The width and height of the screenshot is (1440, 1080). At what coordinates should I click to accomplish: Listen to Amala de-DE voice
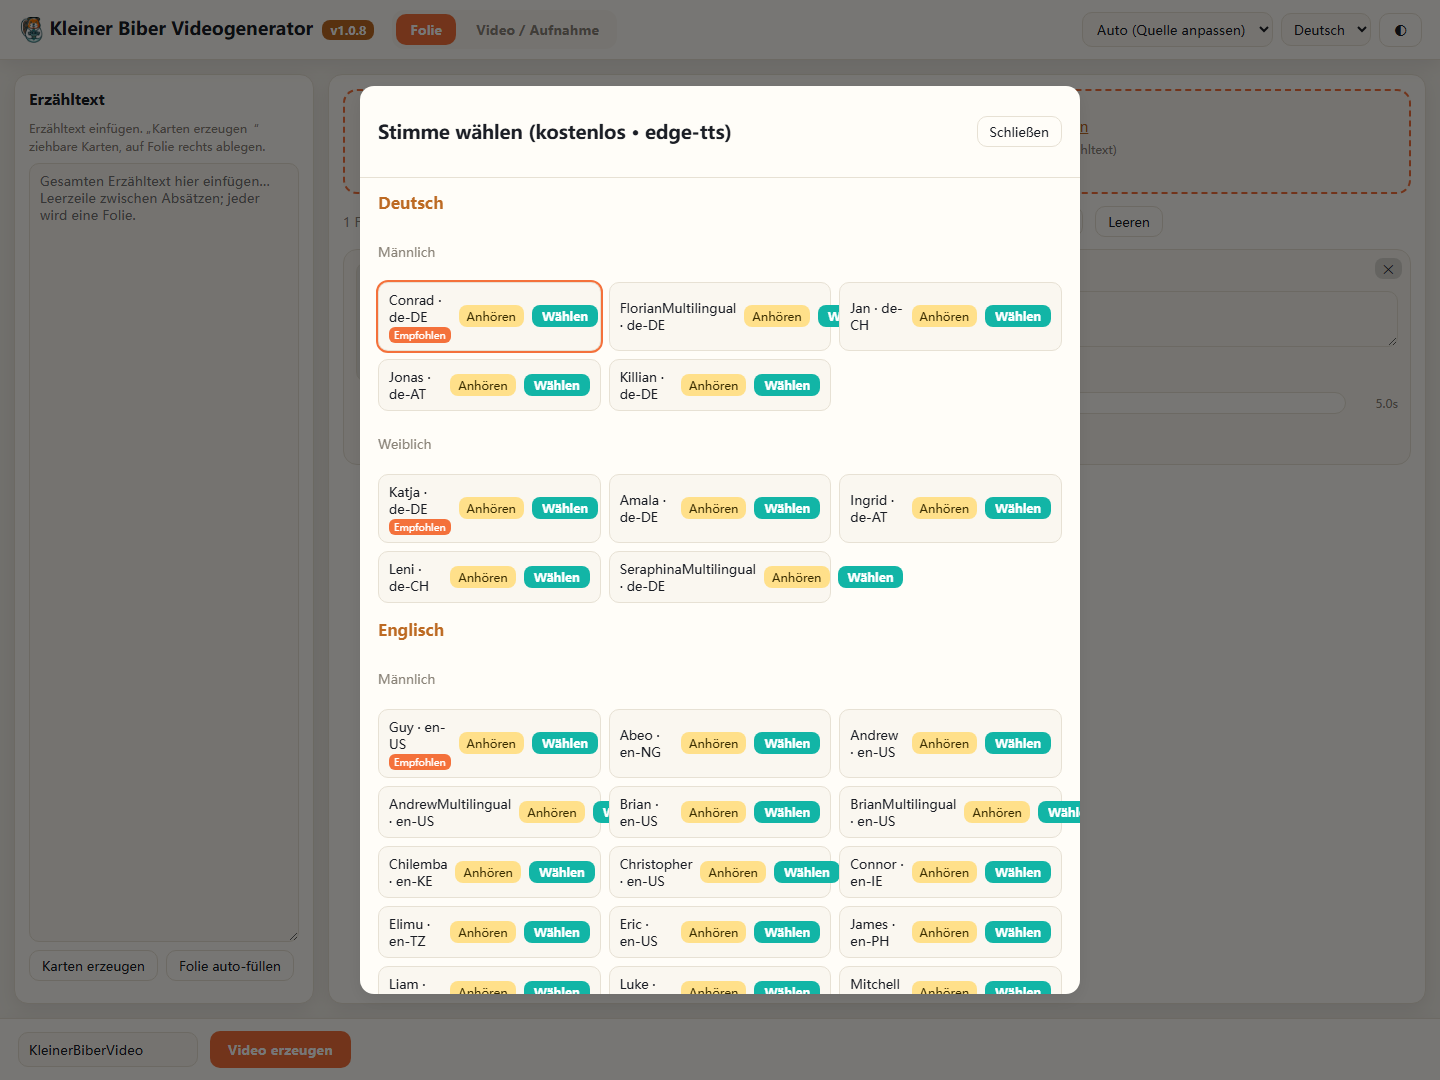pos(713,509)
